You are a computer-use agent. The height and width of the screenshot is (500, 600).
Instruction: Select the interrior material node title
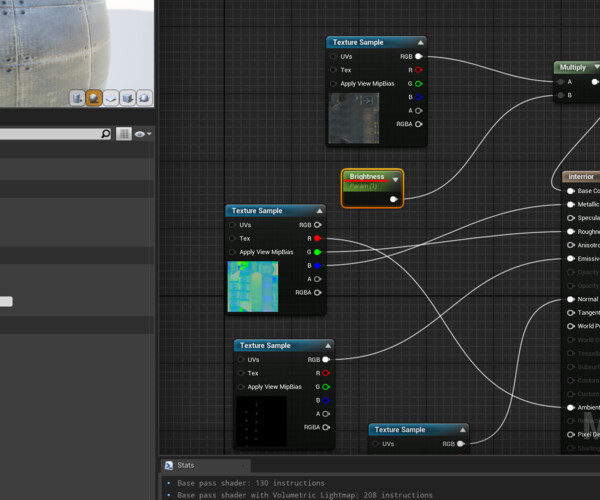(581, 177)
